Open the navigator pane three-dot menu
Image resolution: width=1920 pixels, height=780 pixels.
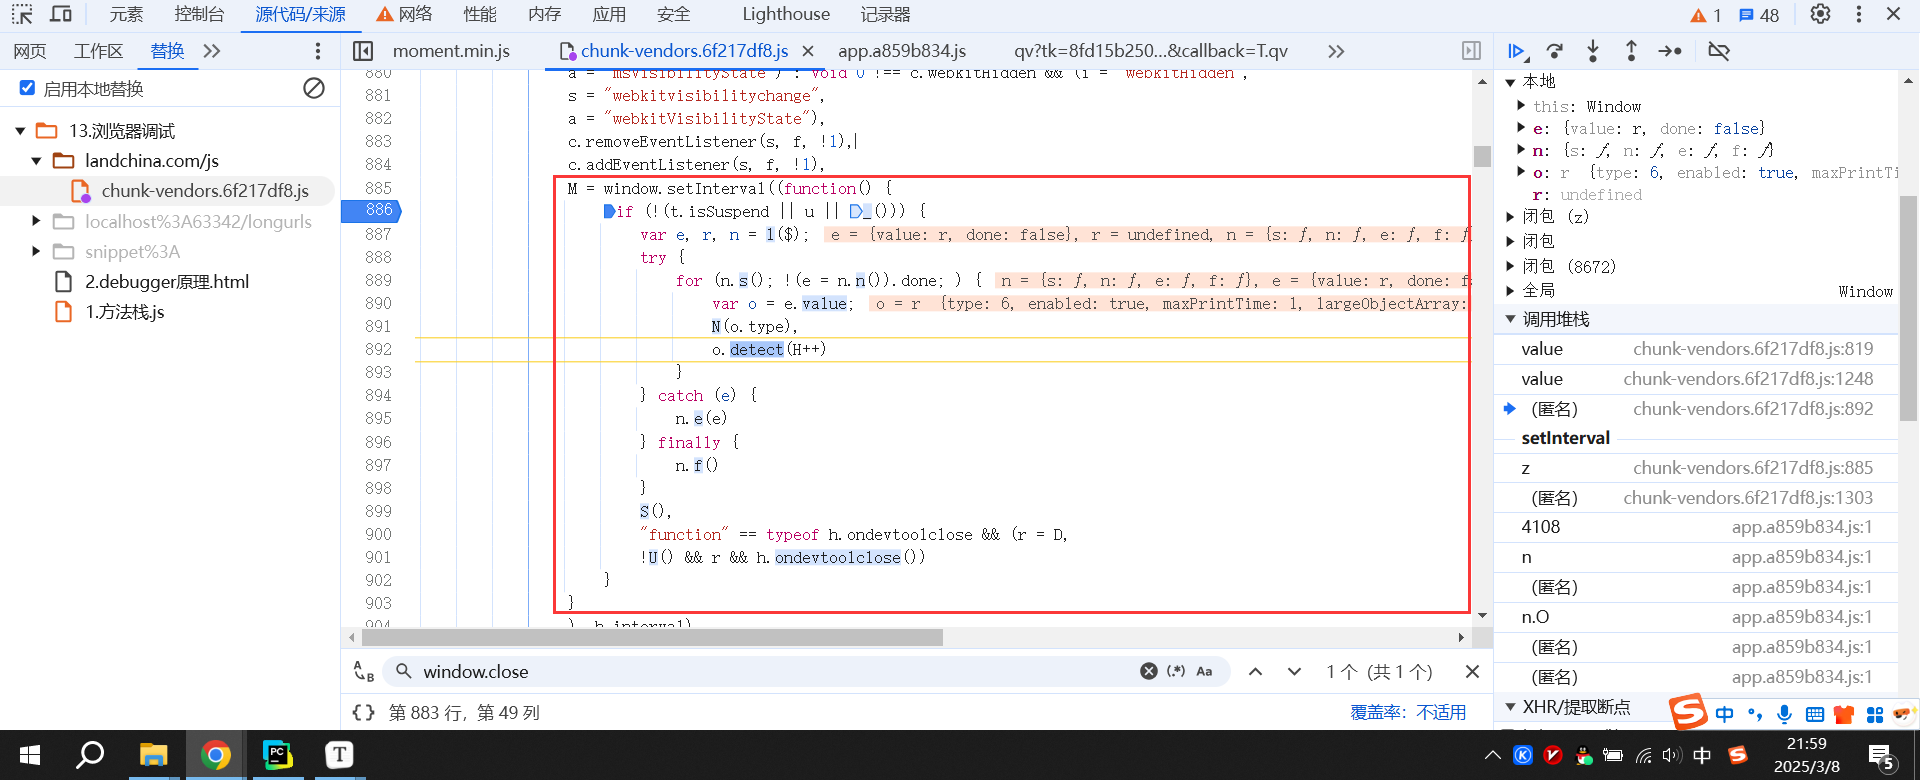point(318,51)
